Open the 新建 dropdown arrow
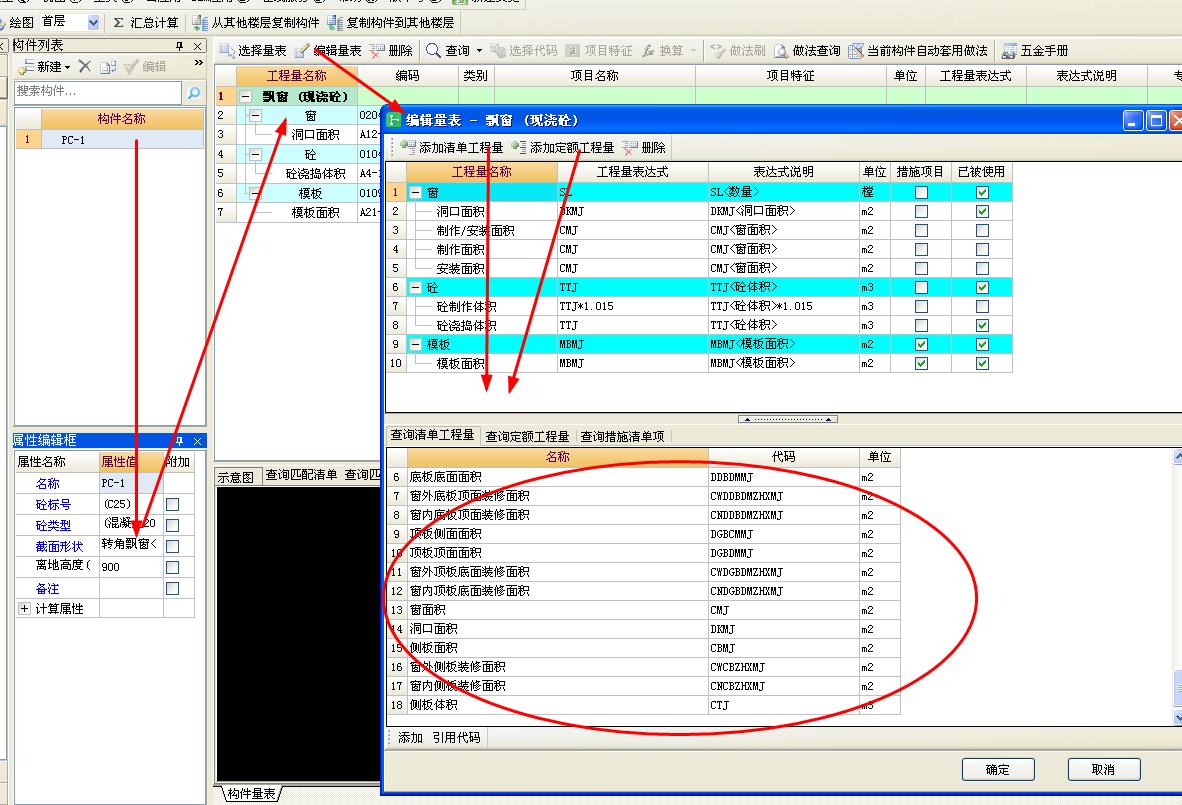Viewport: 1182px width, 805px height. click(x=67, y=66)
